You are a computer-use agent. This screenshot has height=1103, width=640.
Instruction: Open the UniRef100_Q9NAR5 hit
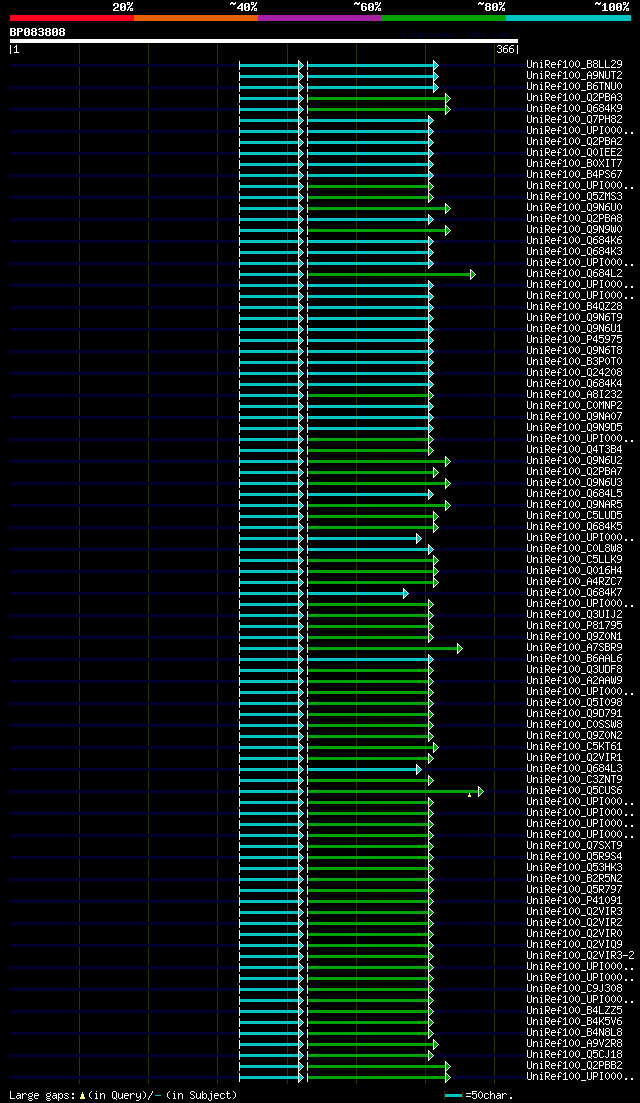click(x=574, y=504)
